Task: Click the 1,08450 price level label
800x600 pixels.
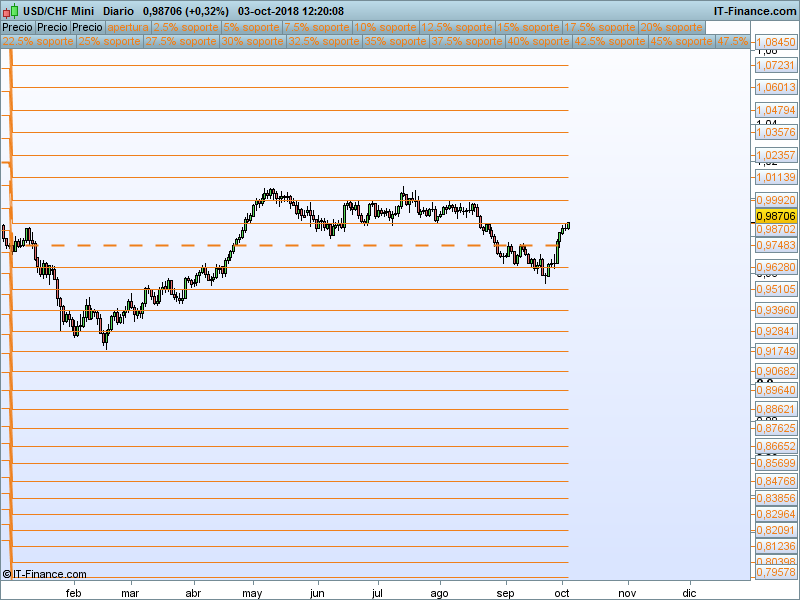Action: click(x=776, y=43)
